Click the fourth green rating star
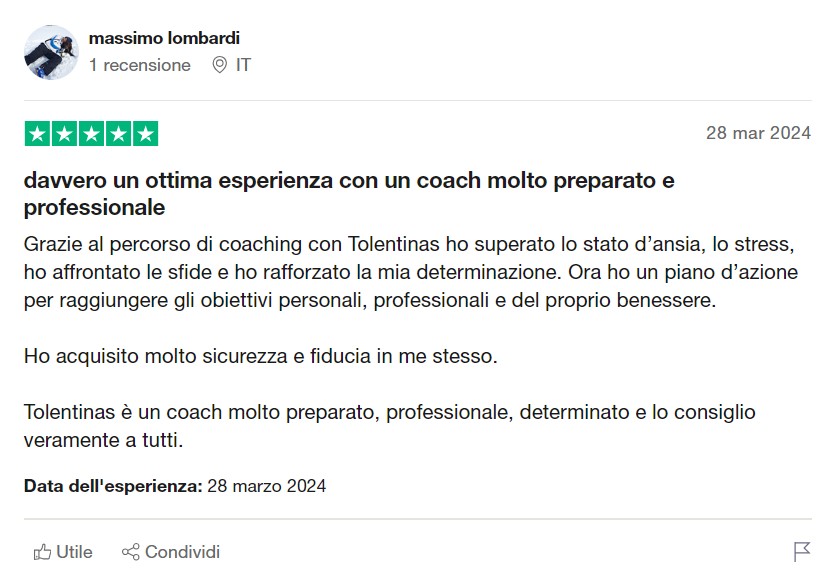Screen dimensions: 835x581 118,134
